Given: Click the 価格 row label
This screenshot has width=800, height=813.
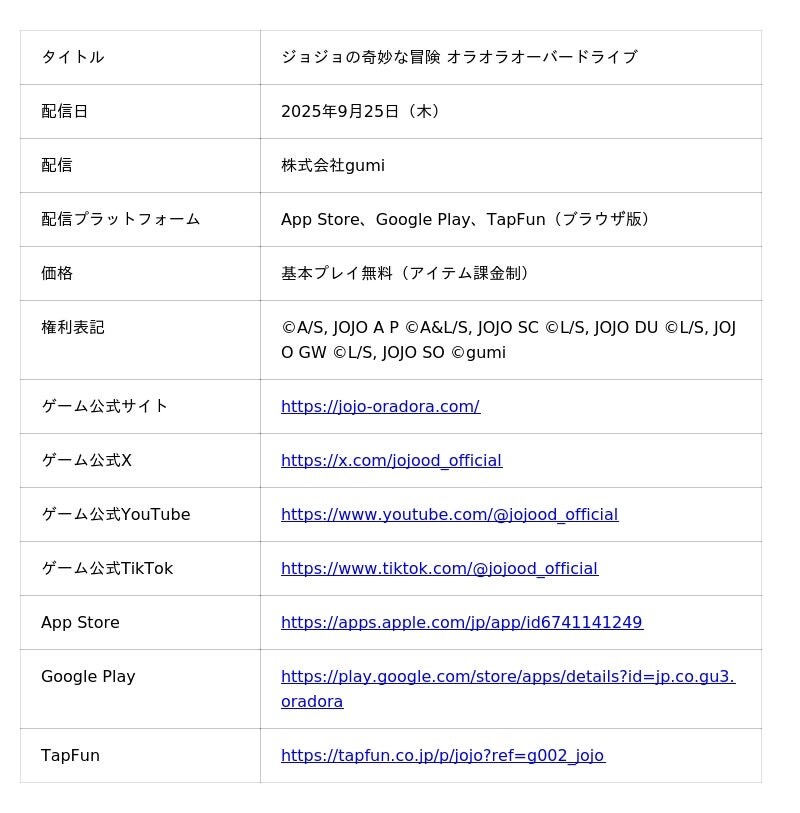Looking at the screenshot, I should [x=57, y=273].
